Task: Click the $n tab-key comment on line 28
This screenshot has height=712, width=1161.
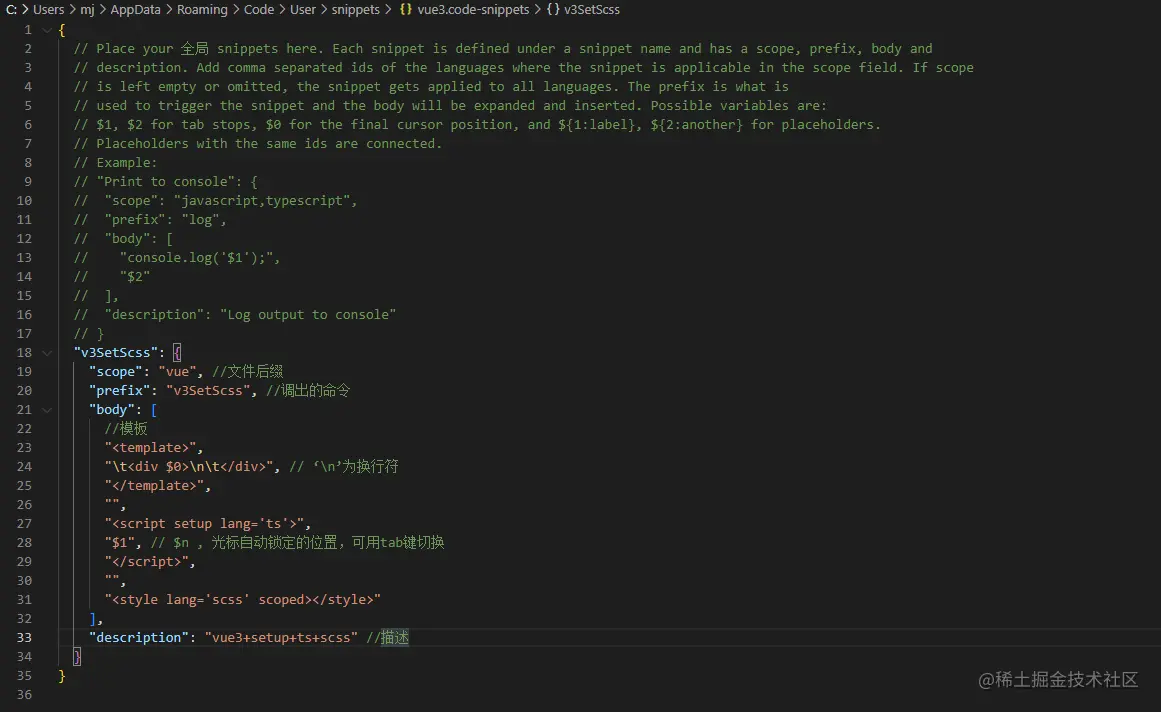Action: 298,543
